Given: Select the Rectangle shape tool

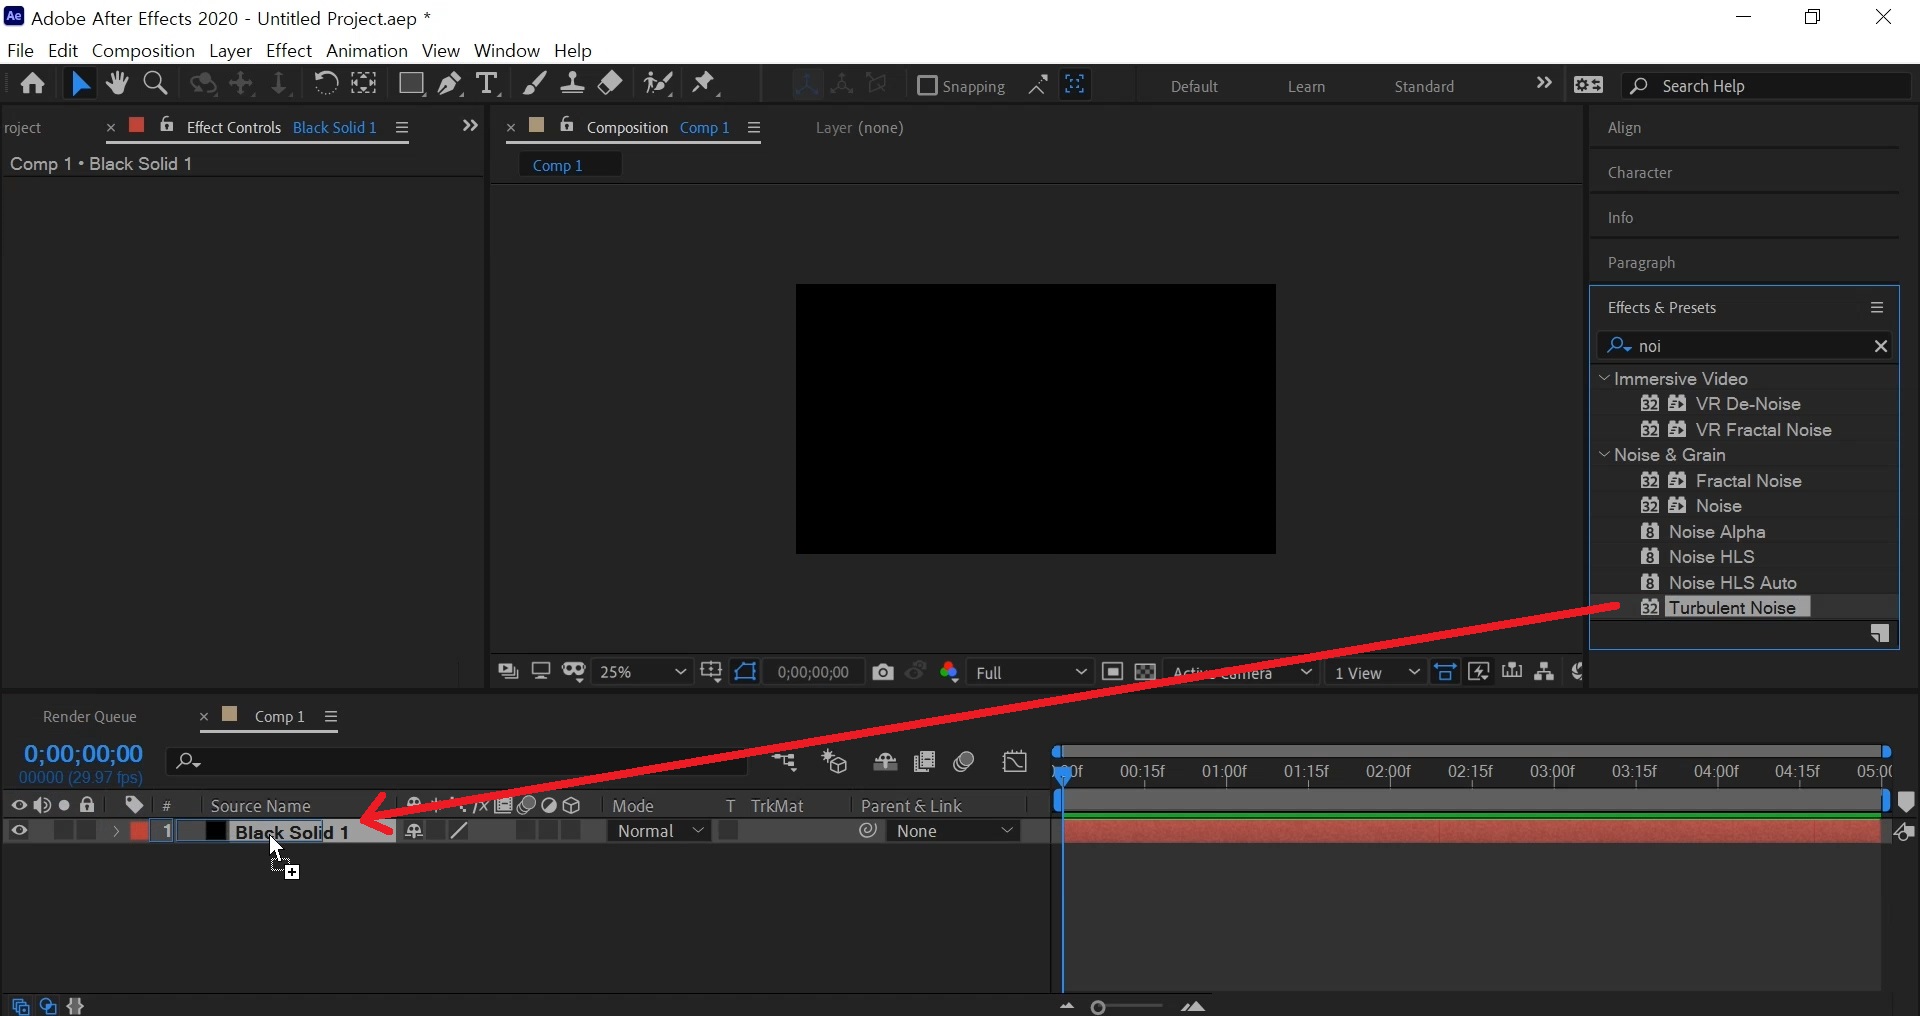Looking at the screenshot, I should click(411, 84).
